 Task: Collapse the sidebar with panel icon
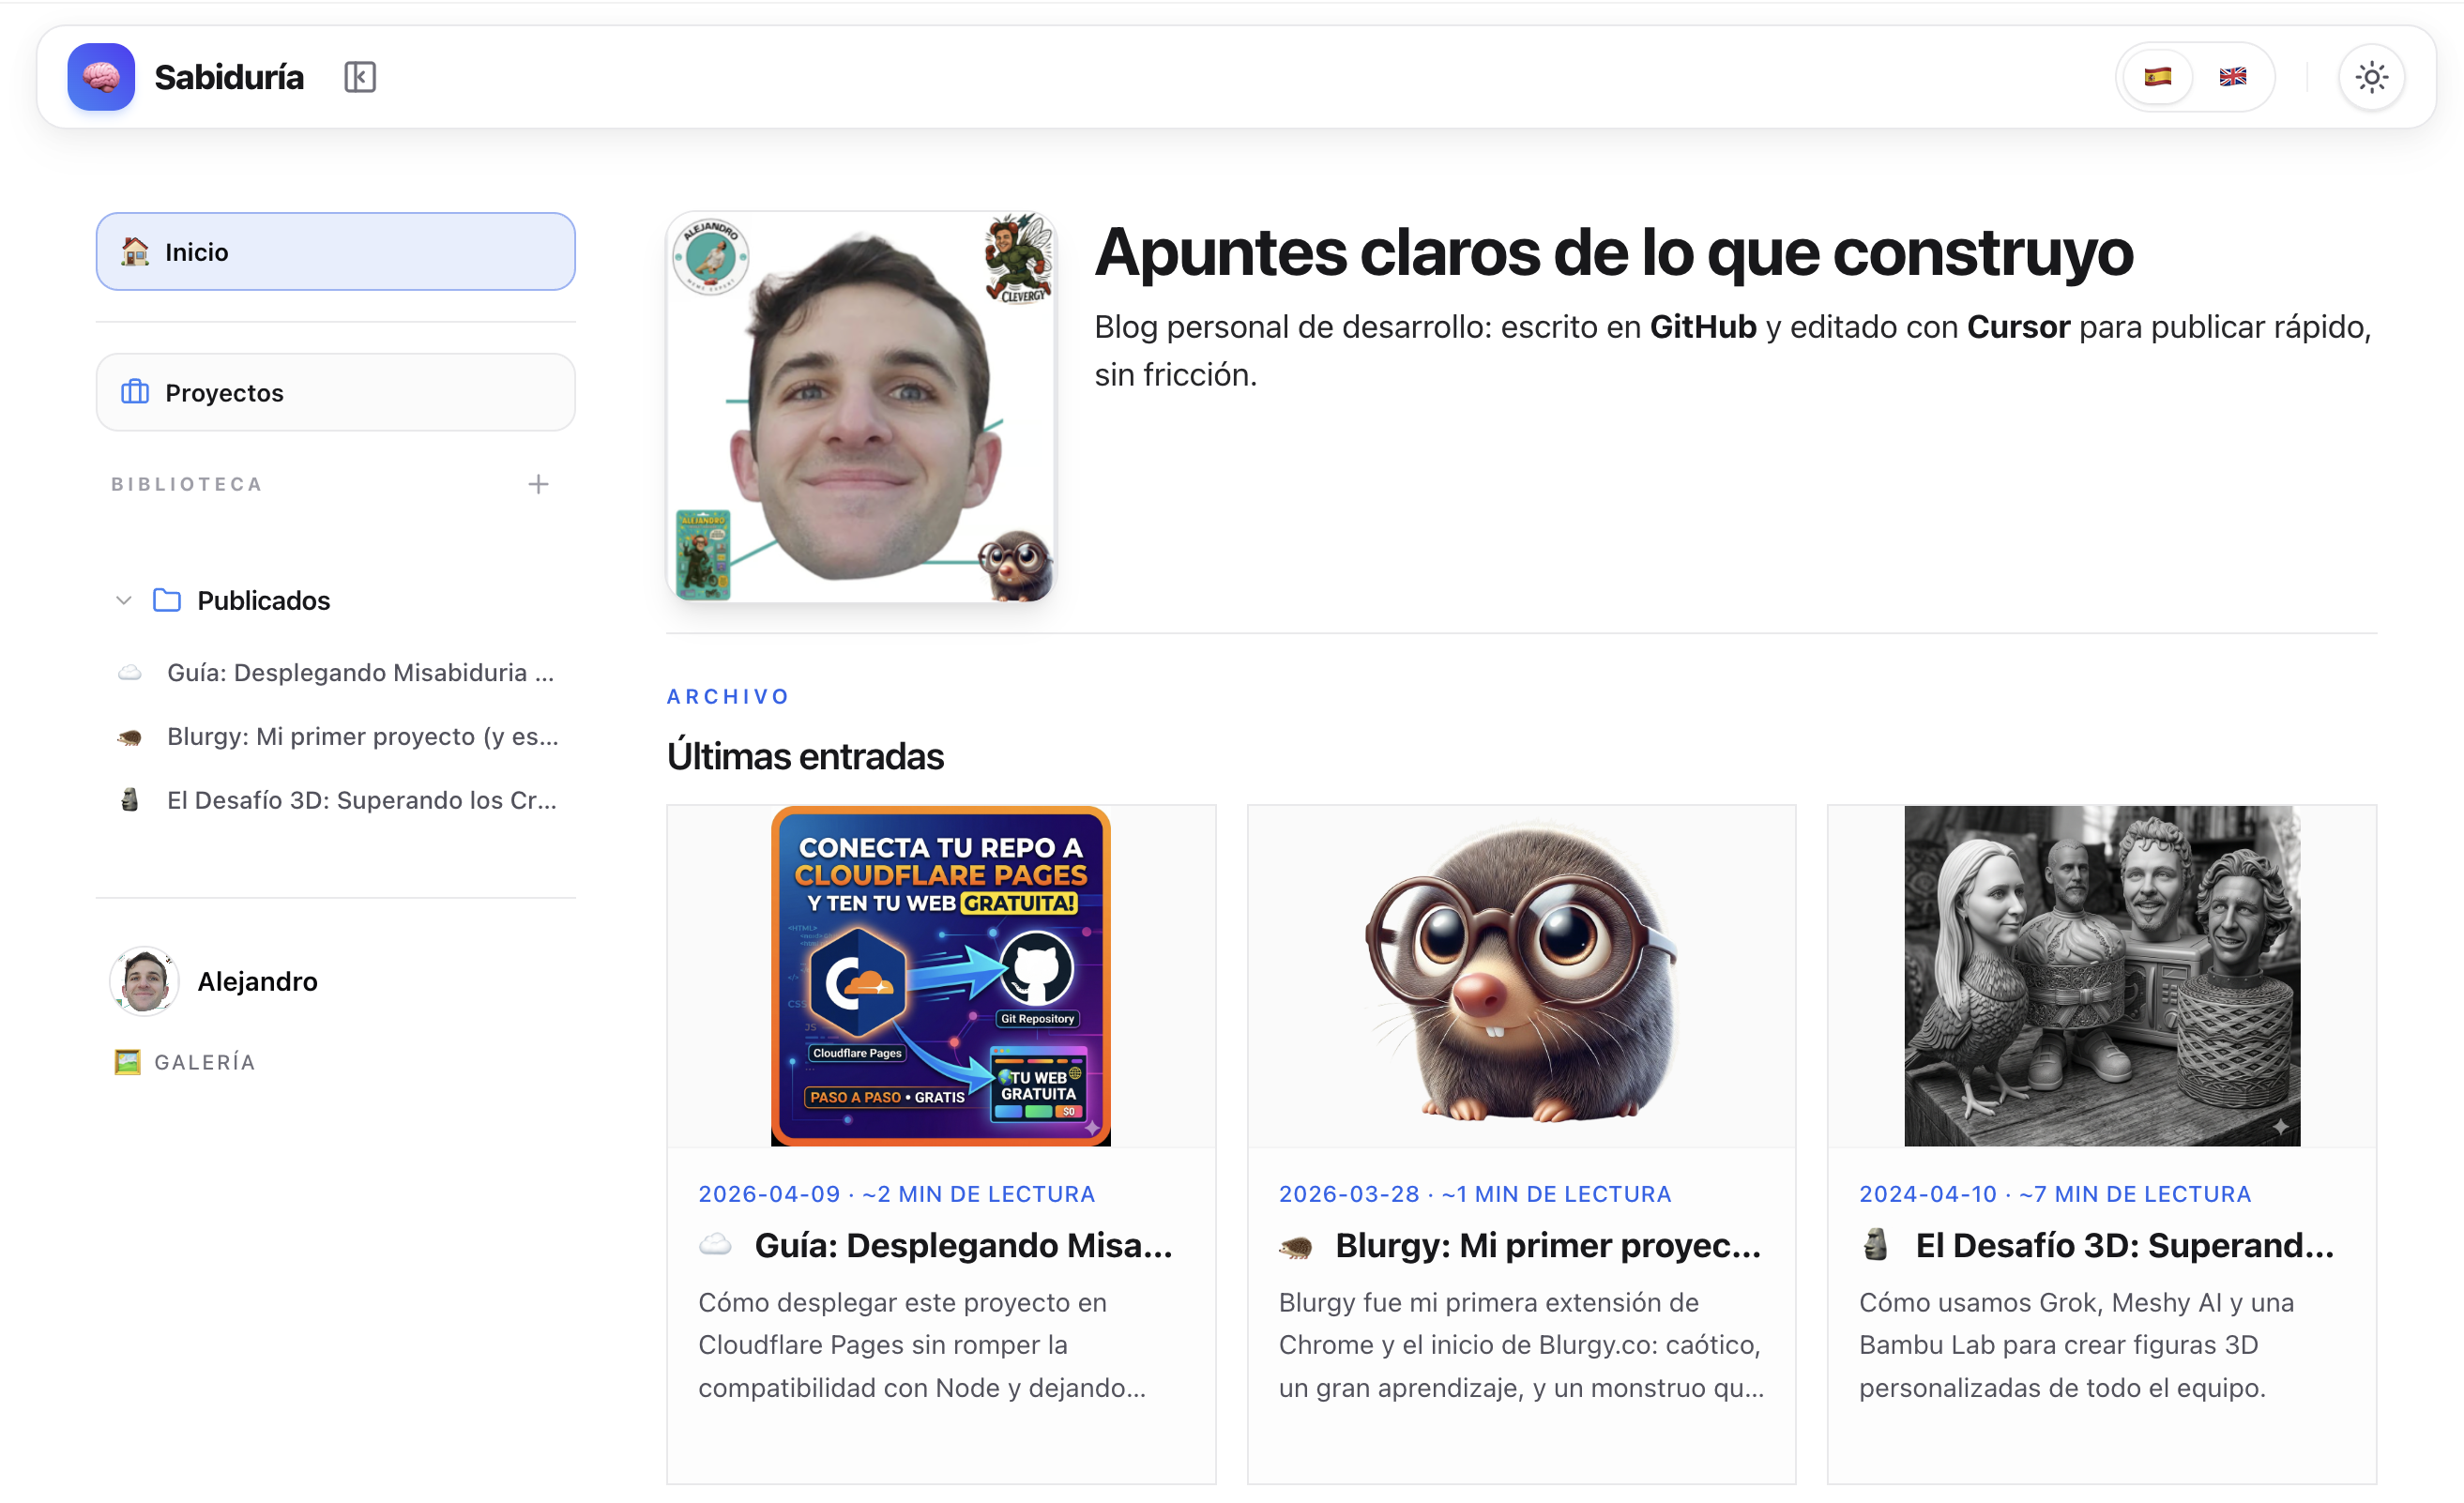[360, 77]
